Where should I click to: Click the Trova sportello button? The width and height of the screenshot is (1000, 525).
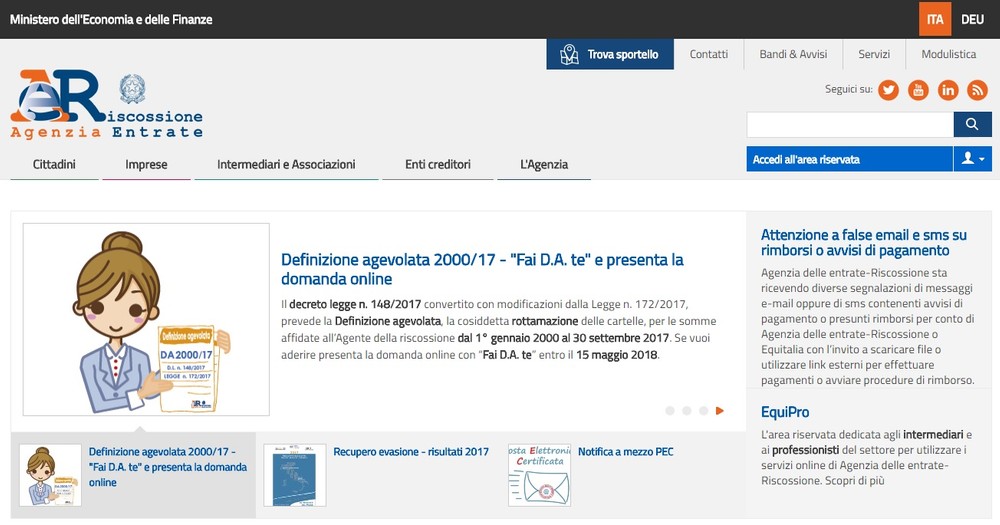click(610, 54)
